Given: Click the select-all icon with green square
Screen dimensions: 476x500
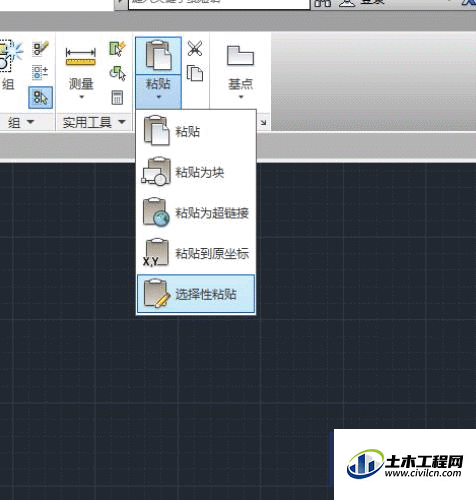Looking at the screenshot, I should tap(117, 49).
